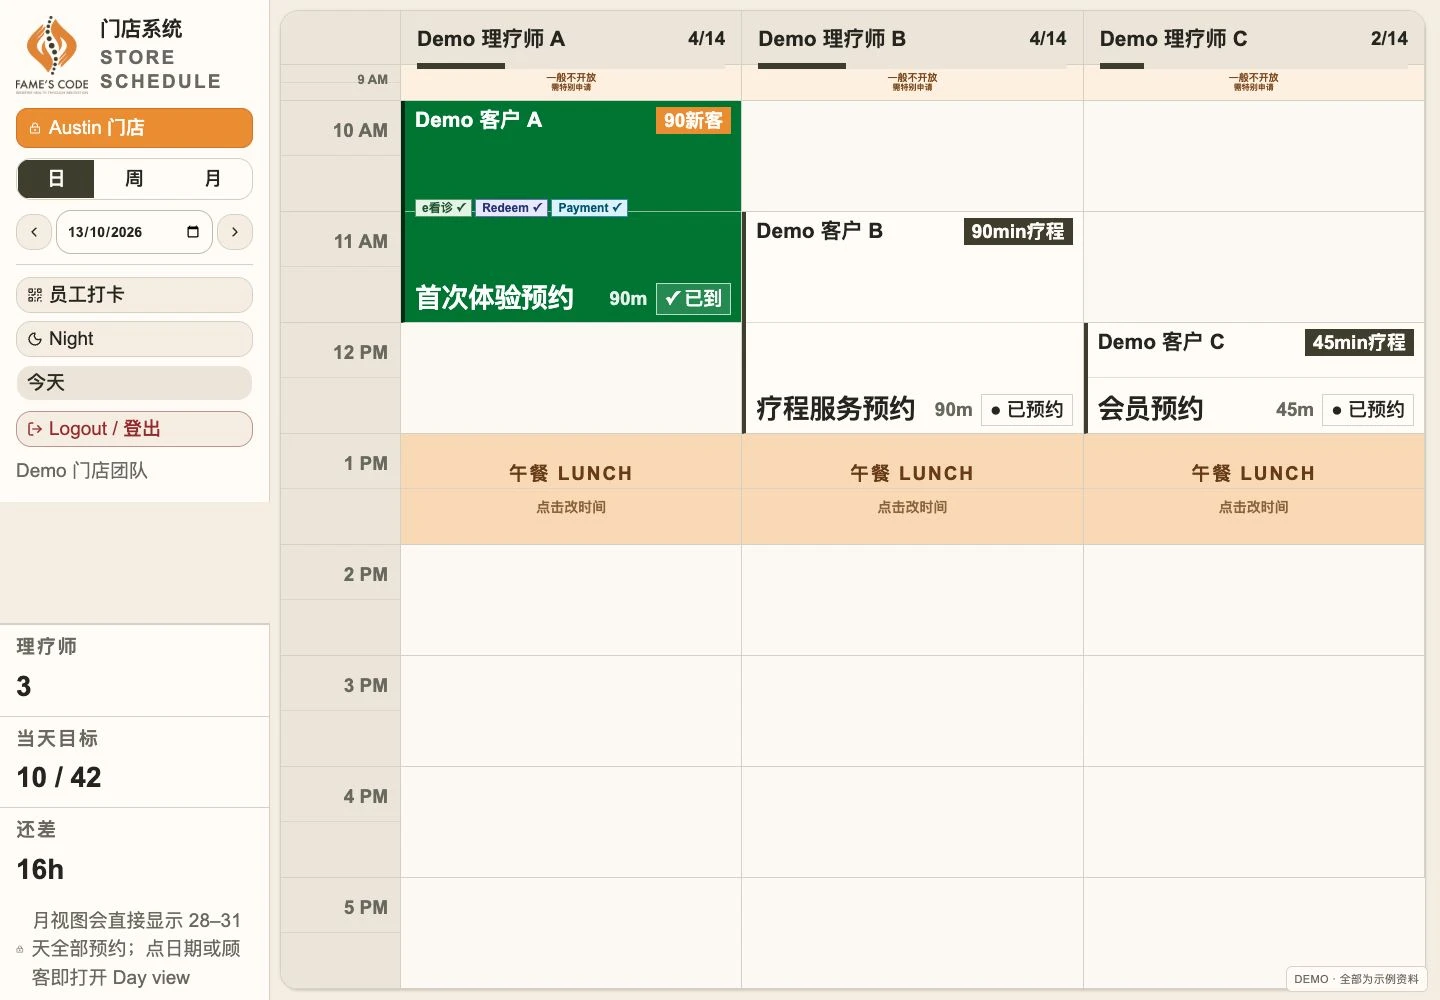Click the 已预约 status on 会员预约
Viewport: 1440px width, 1000px height.
(x=1368, y=409)
